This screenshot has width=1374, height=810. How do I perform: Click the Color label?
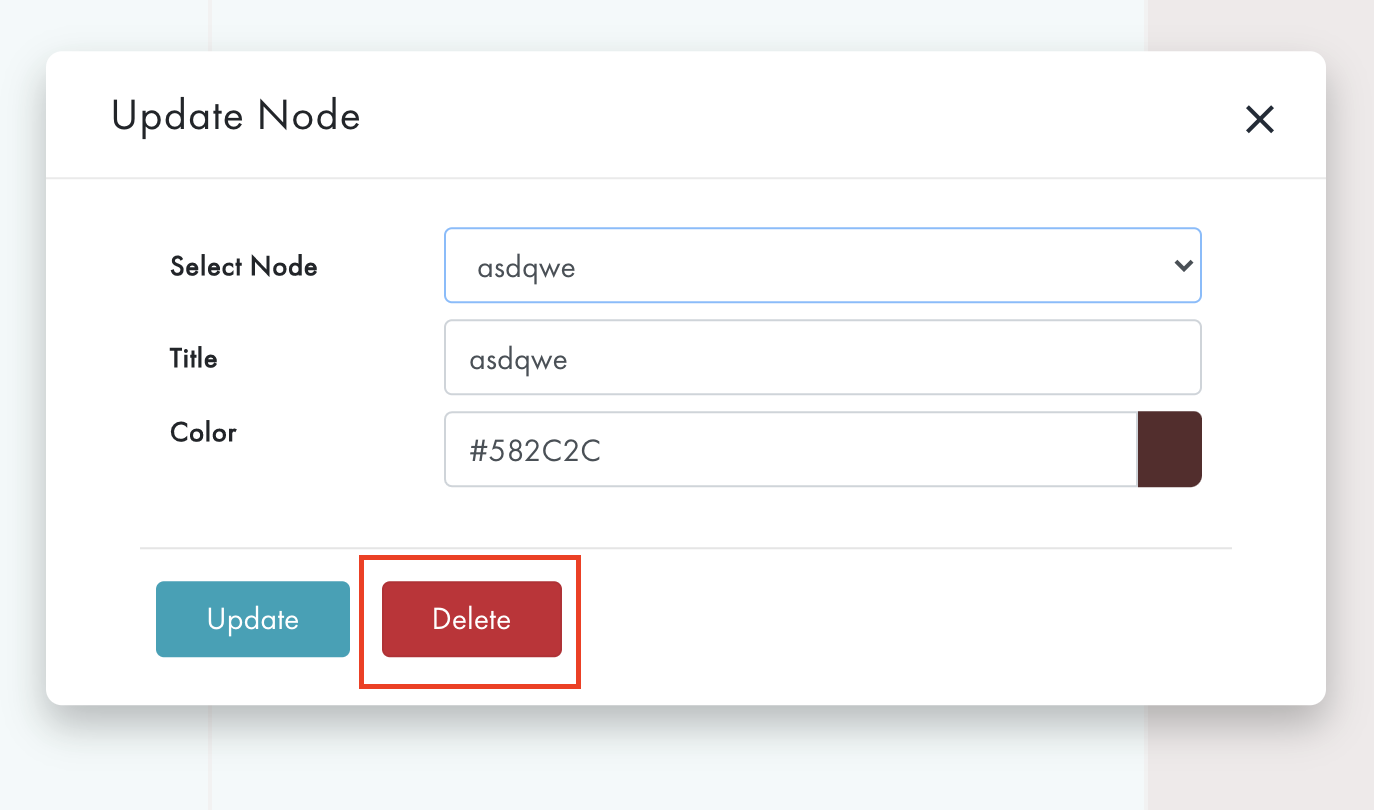point(203,432)
